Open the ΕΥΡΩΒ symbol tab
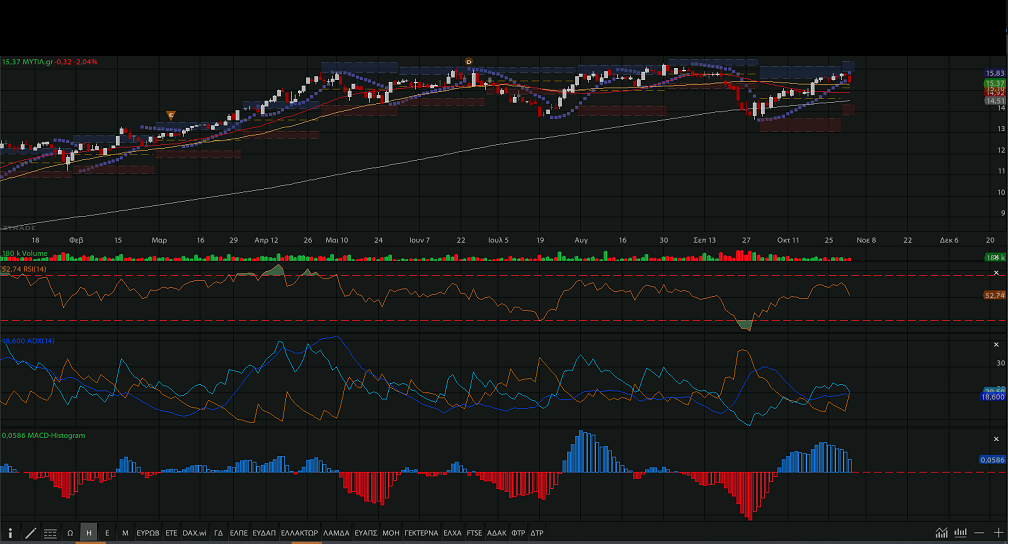 148,533
